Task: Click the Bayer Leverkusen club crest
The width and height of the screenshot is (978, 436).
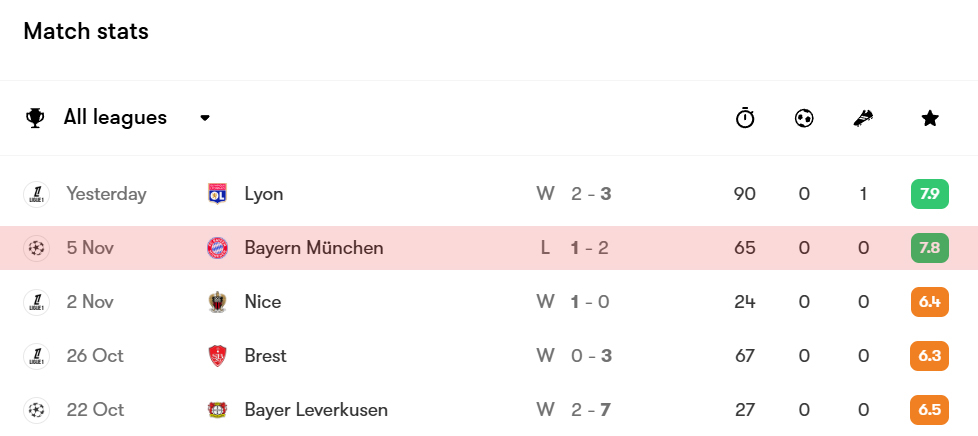Action: pos(217,410)
